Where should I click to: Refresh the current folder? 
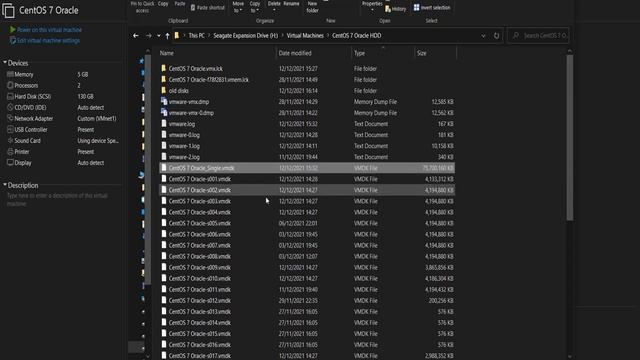(x=496, y=36)
